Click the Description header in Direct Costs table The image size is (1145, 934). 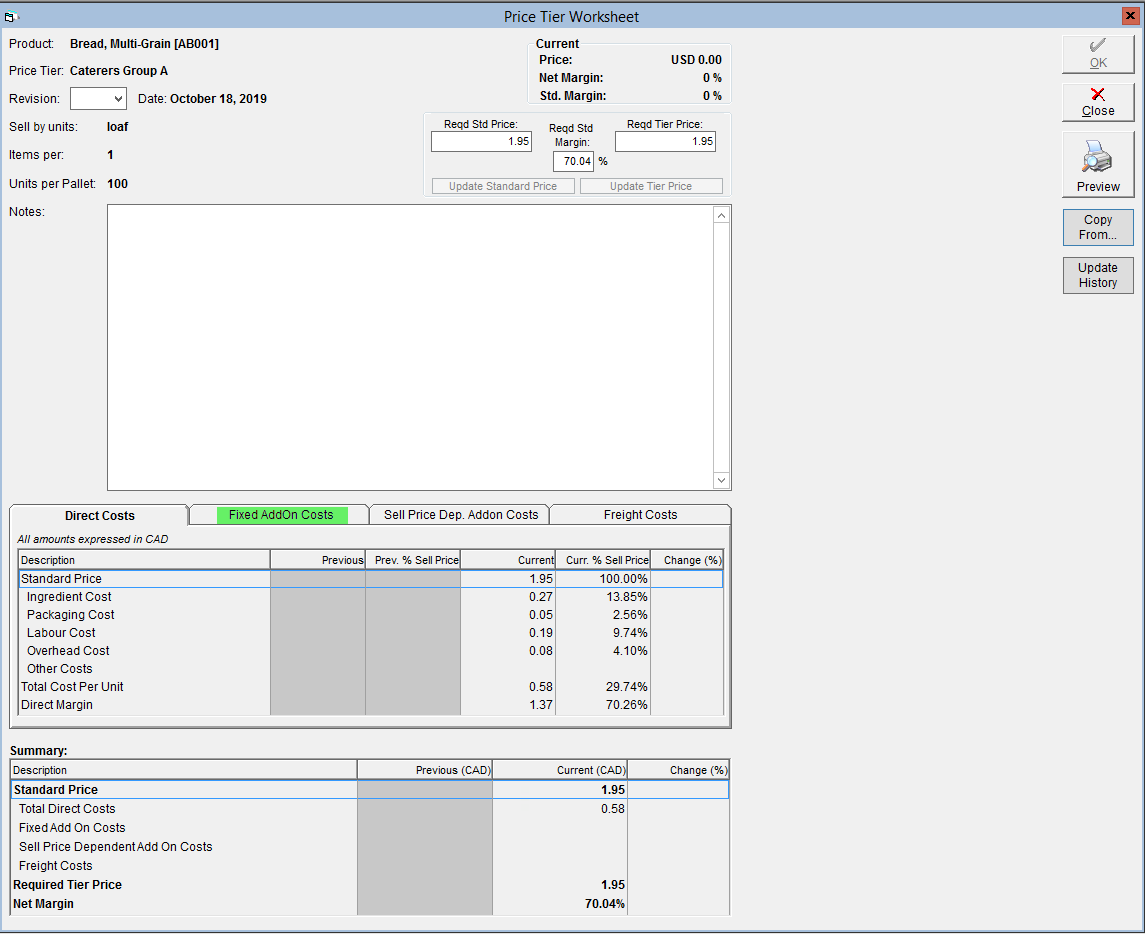point(145,560)
